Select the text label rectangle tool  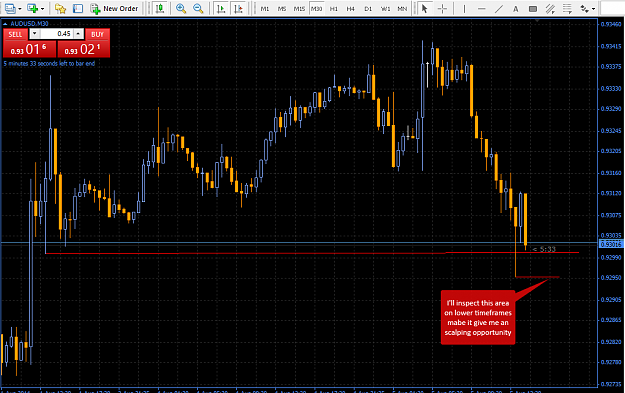(x=533, y=8)
